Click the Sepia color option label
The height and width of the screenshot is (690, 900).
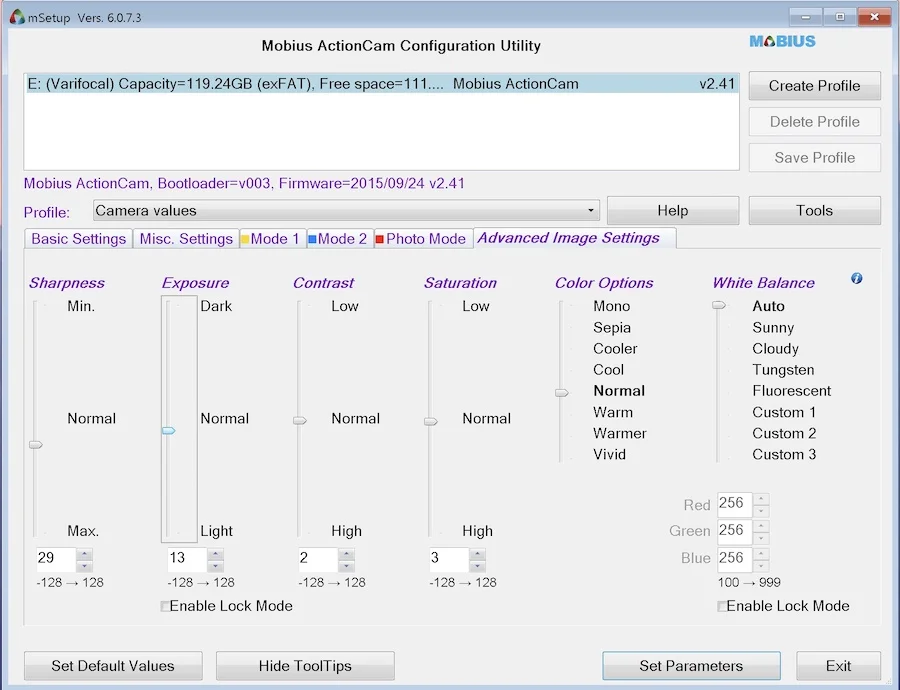pyautogui.click(x=612, y=328)
